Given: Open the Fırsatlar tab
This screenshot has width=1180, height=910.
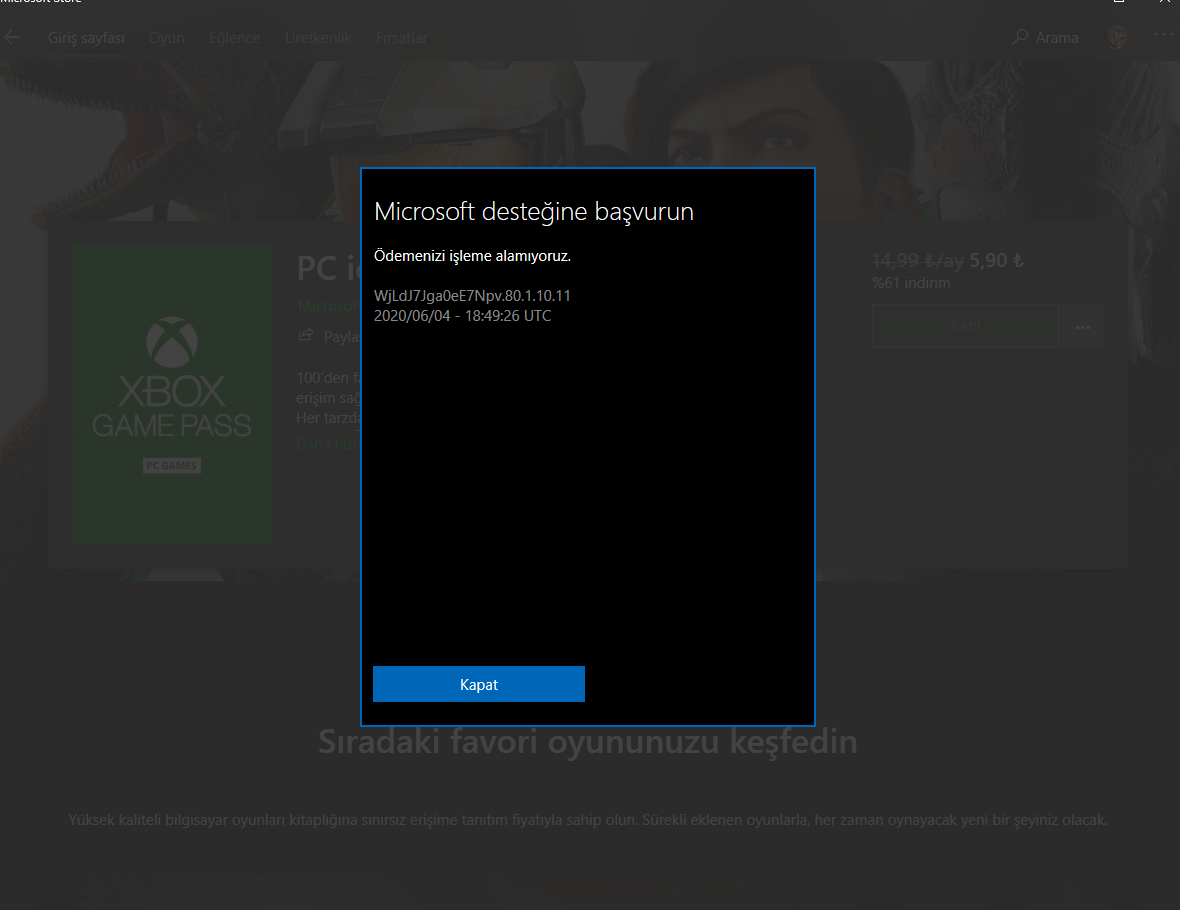Looking at the screenshot, I should 402,38.
